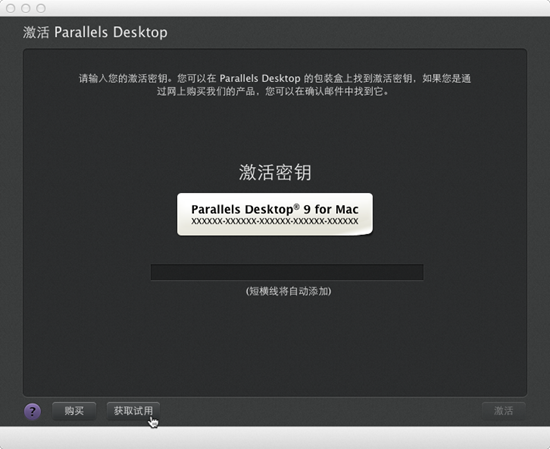Click the registered trademark symbol after Desktop
Screen dimensions: 550x449
click(297, 206)
